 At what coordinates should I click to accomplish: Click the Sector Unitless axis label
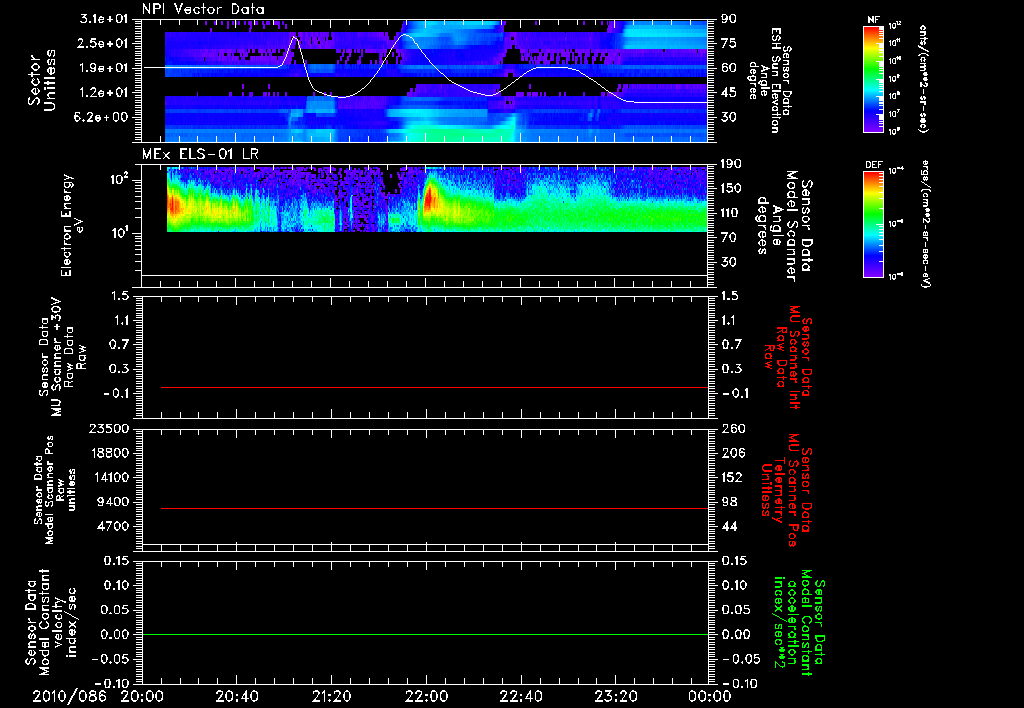(x=42, y=80)
